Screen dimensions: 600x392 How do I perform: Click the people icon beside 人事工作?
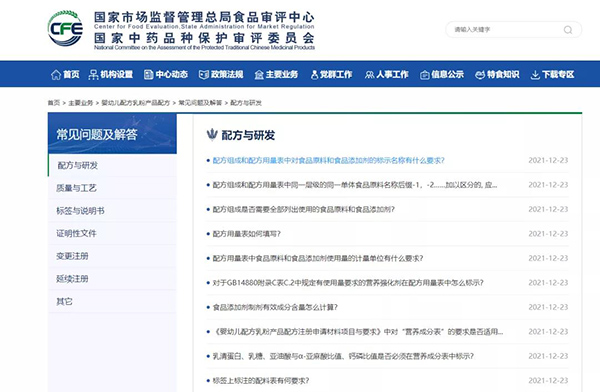tap(369, 75)
